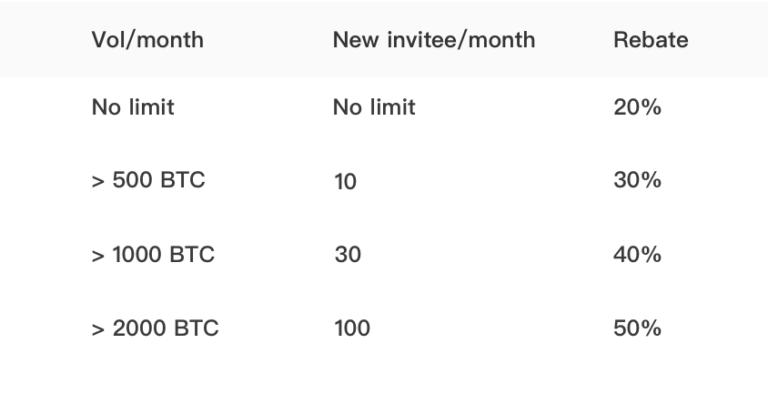This screenshot has height=404, width=768.
Task: Click the New invitee/month column header
Action: pyautogui.click(x=434, y=40)
